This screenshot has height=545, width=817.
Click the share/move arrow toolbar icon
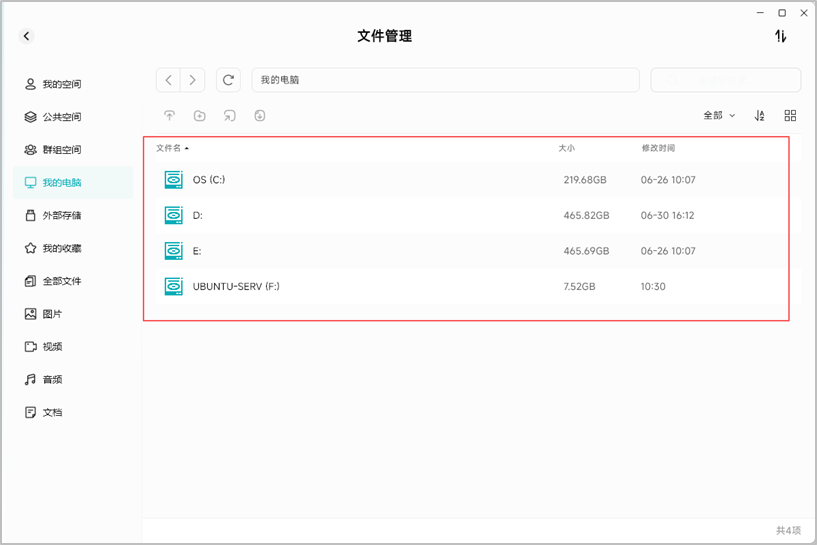[230, 116]
